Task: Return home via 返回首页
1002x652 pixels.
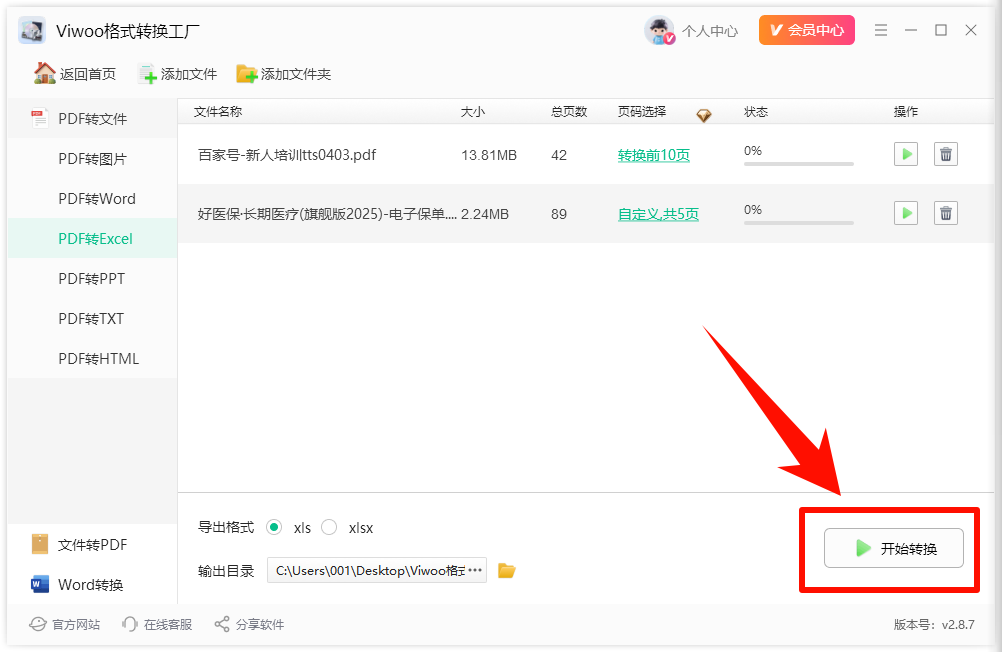Action: (x=75, y=74)
